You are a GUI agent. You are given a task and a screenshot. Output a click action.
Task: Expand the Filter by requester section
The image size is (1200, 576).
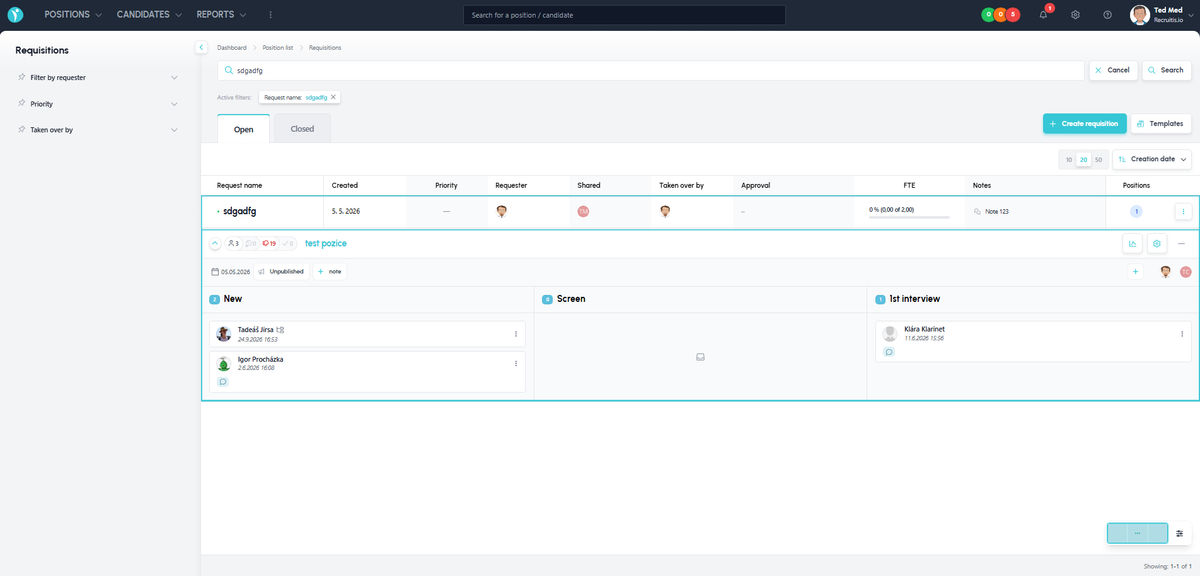(x=174, y=77)
